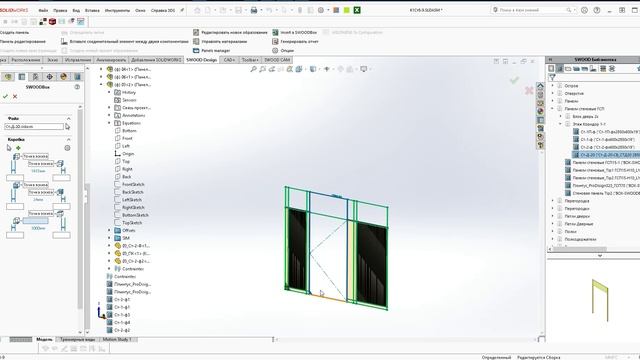Collapse the Коробка section
This screenshot has height=360, width=640.
[69, 140]
